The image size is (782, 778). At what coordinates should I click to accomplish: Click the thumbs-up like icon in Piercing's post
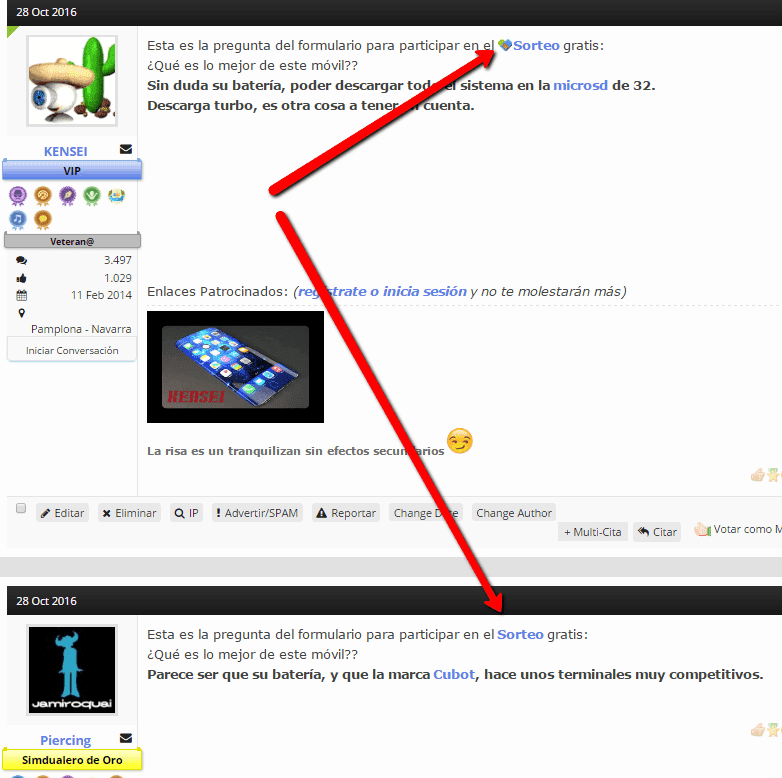pos(758,730)
